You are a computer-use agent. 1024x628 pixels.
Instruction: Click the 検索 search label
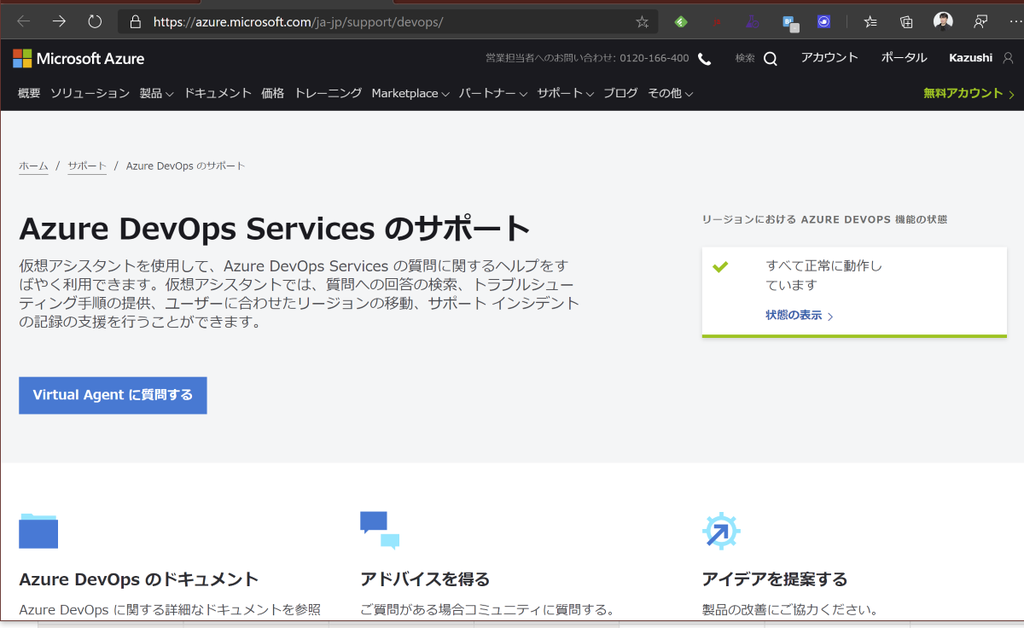tap(744, 58)
